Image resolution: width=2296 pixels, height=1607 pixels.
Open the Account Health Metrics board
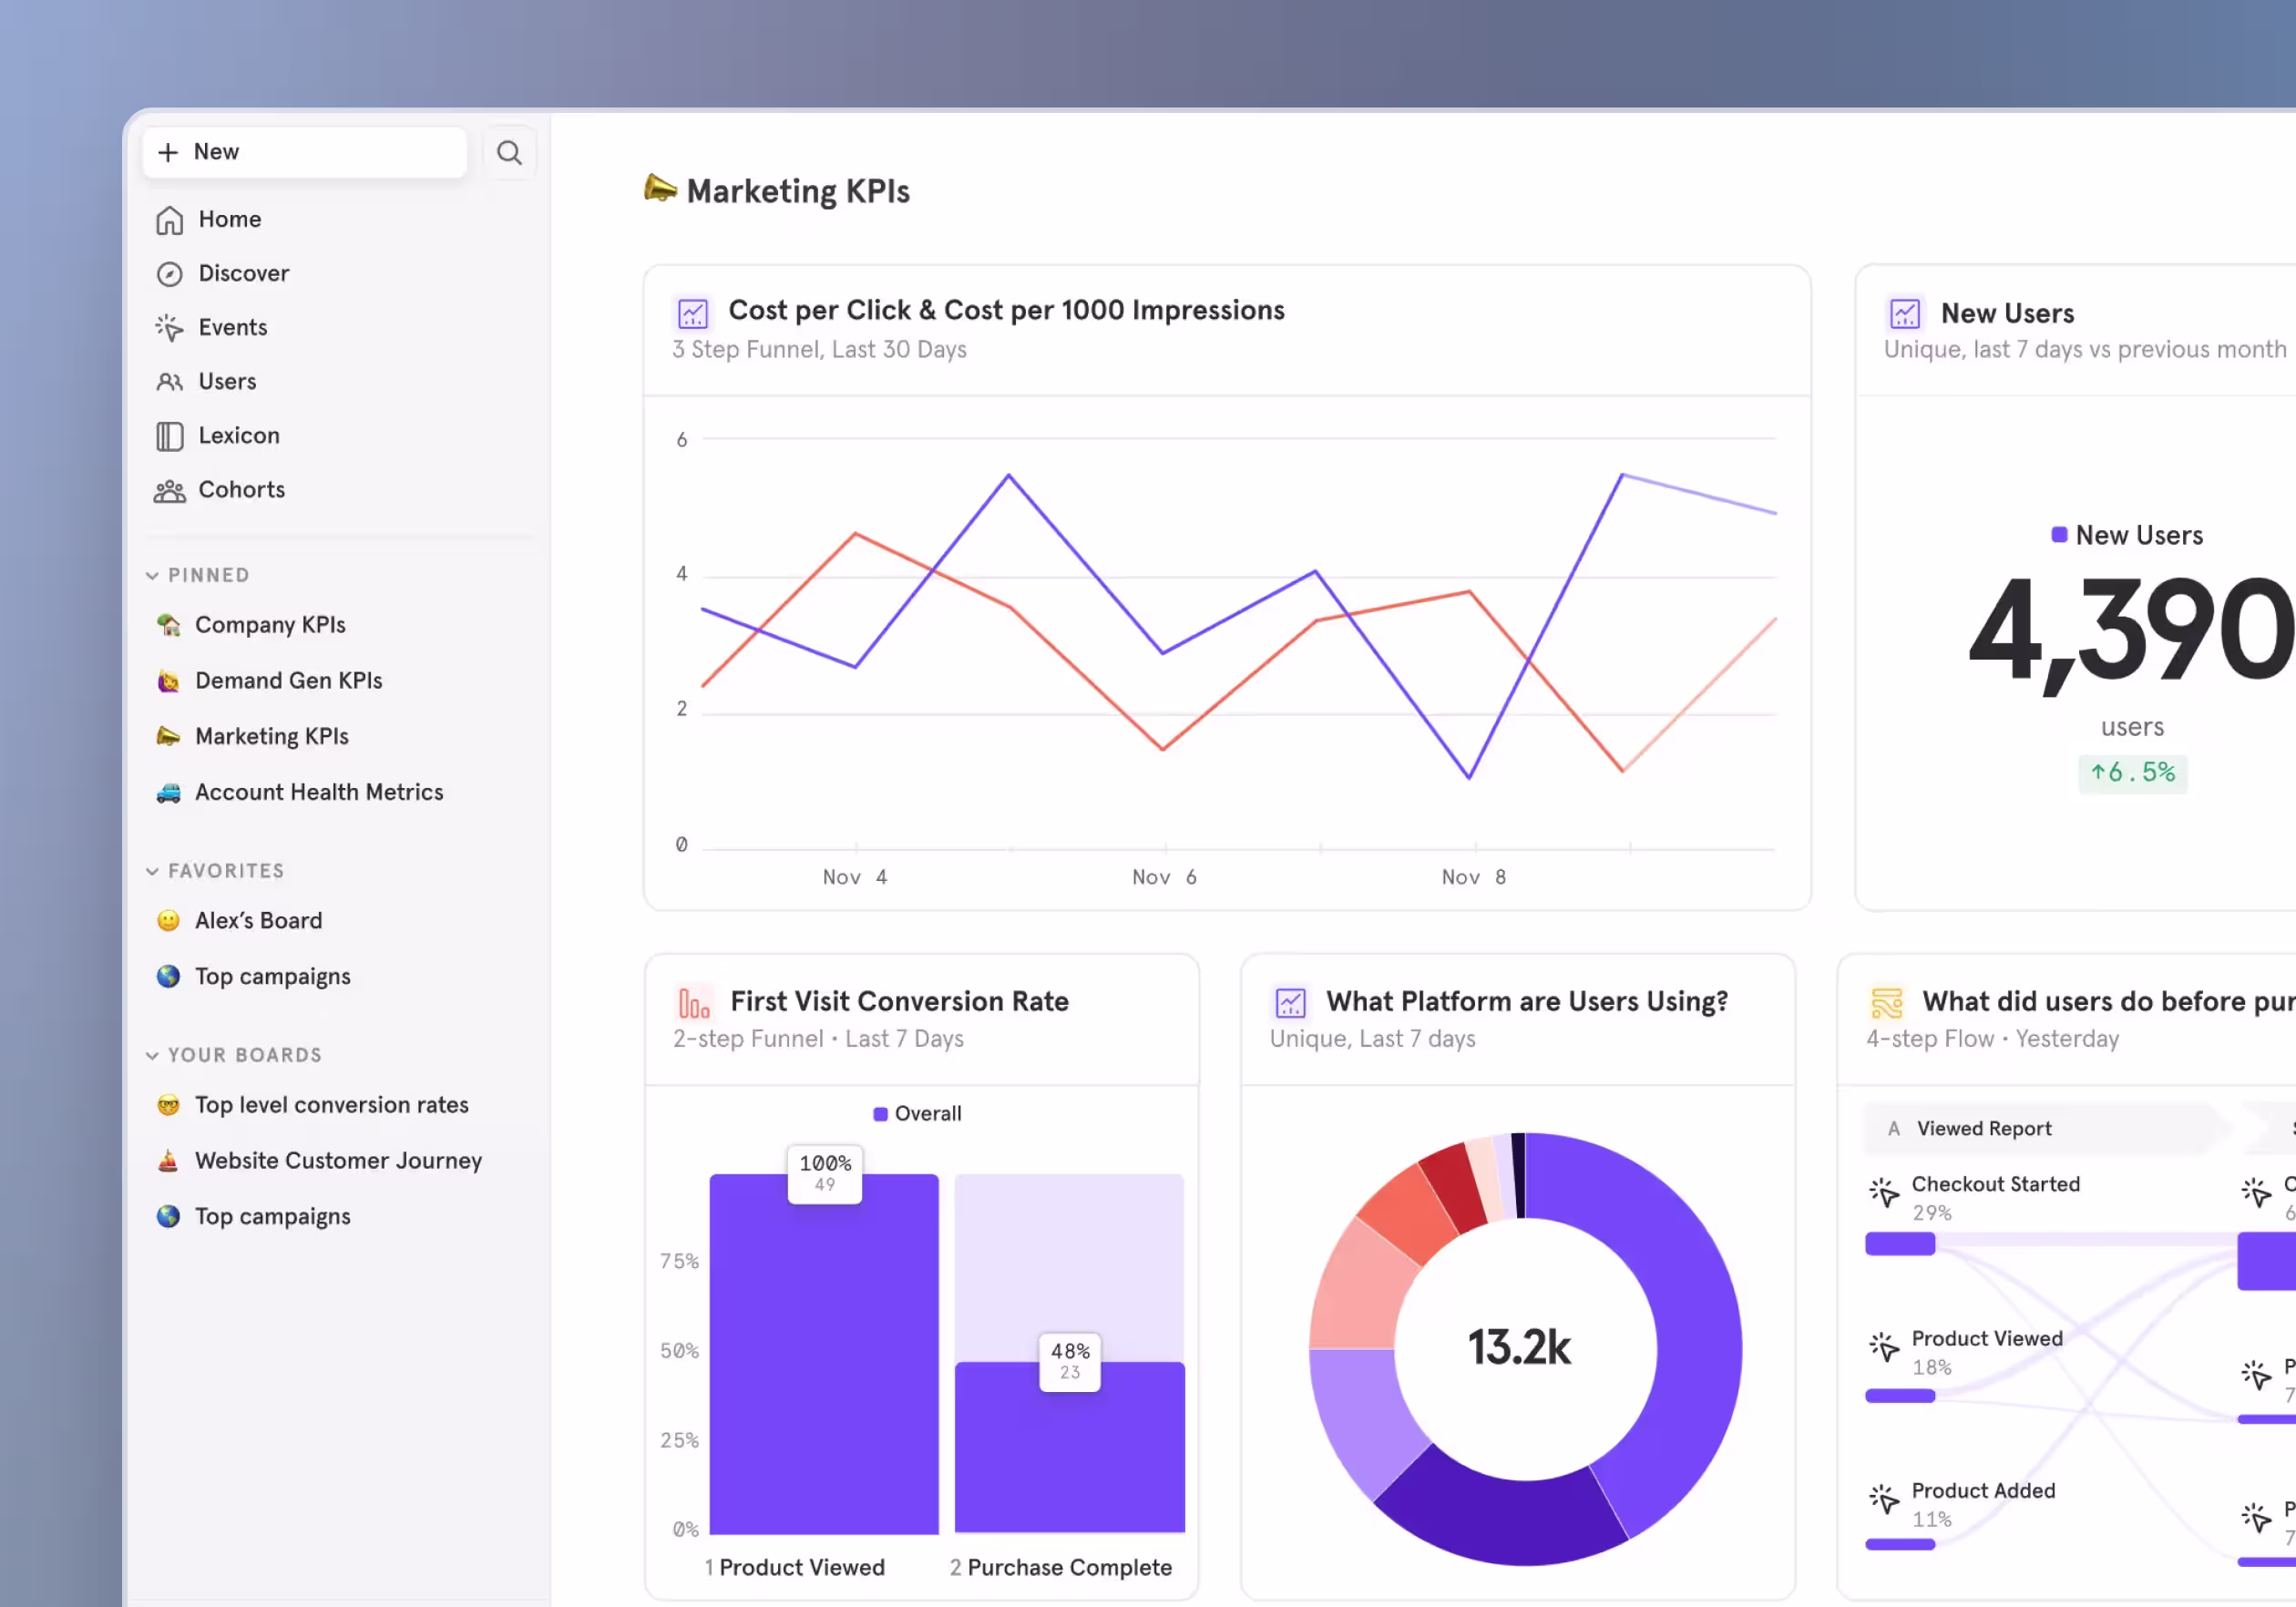click(x=318, y=793)
